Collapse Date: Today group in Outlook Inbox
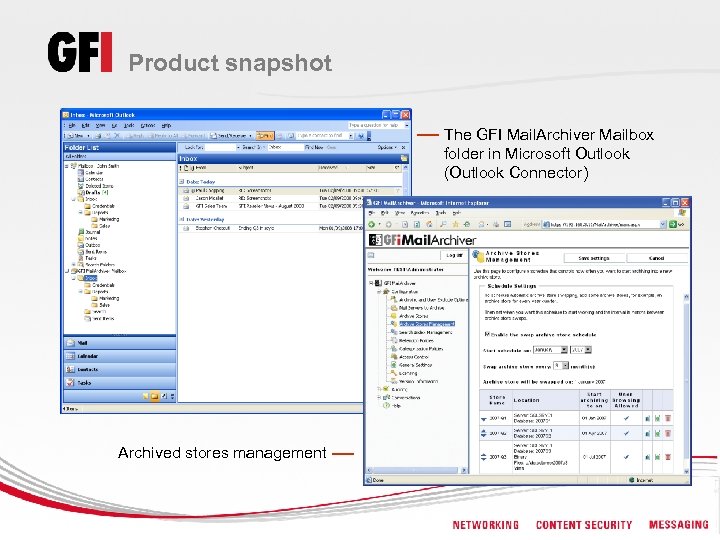Image resolution: width=720 pixels, height=540 pixels. 182,182
